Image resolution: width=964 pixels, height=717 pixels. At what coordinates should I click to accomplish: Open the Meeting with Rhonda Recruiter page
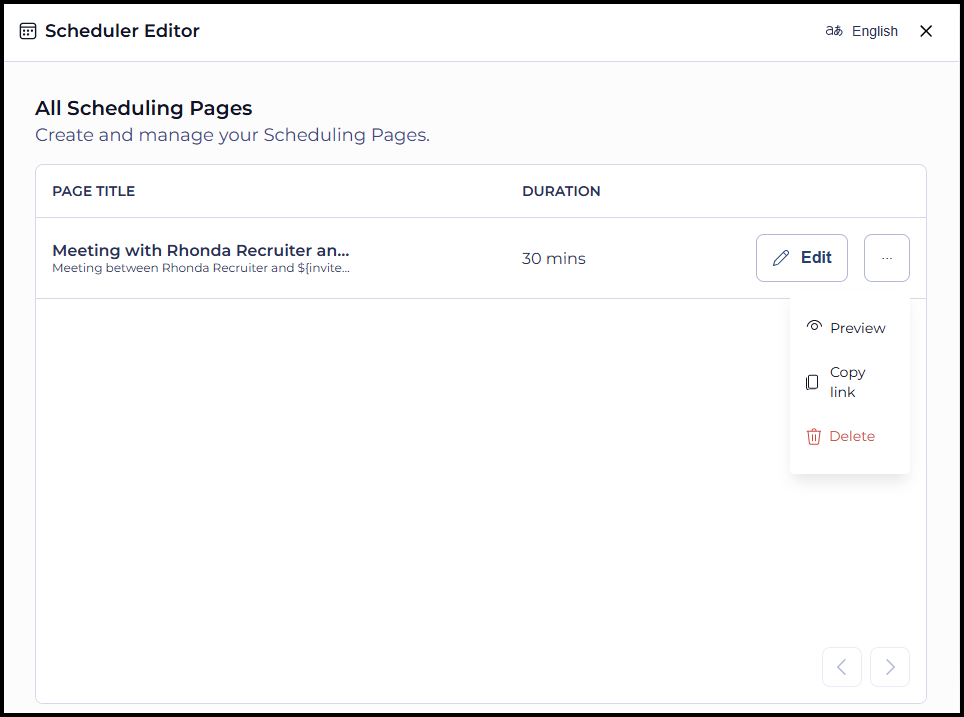200,250
